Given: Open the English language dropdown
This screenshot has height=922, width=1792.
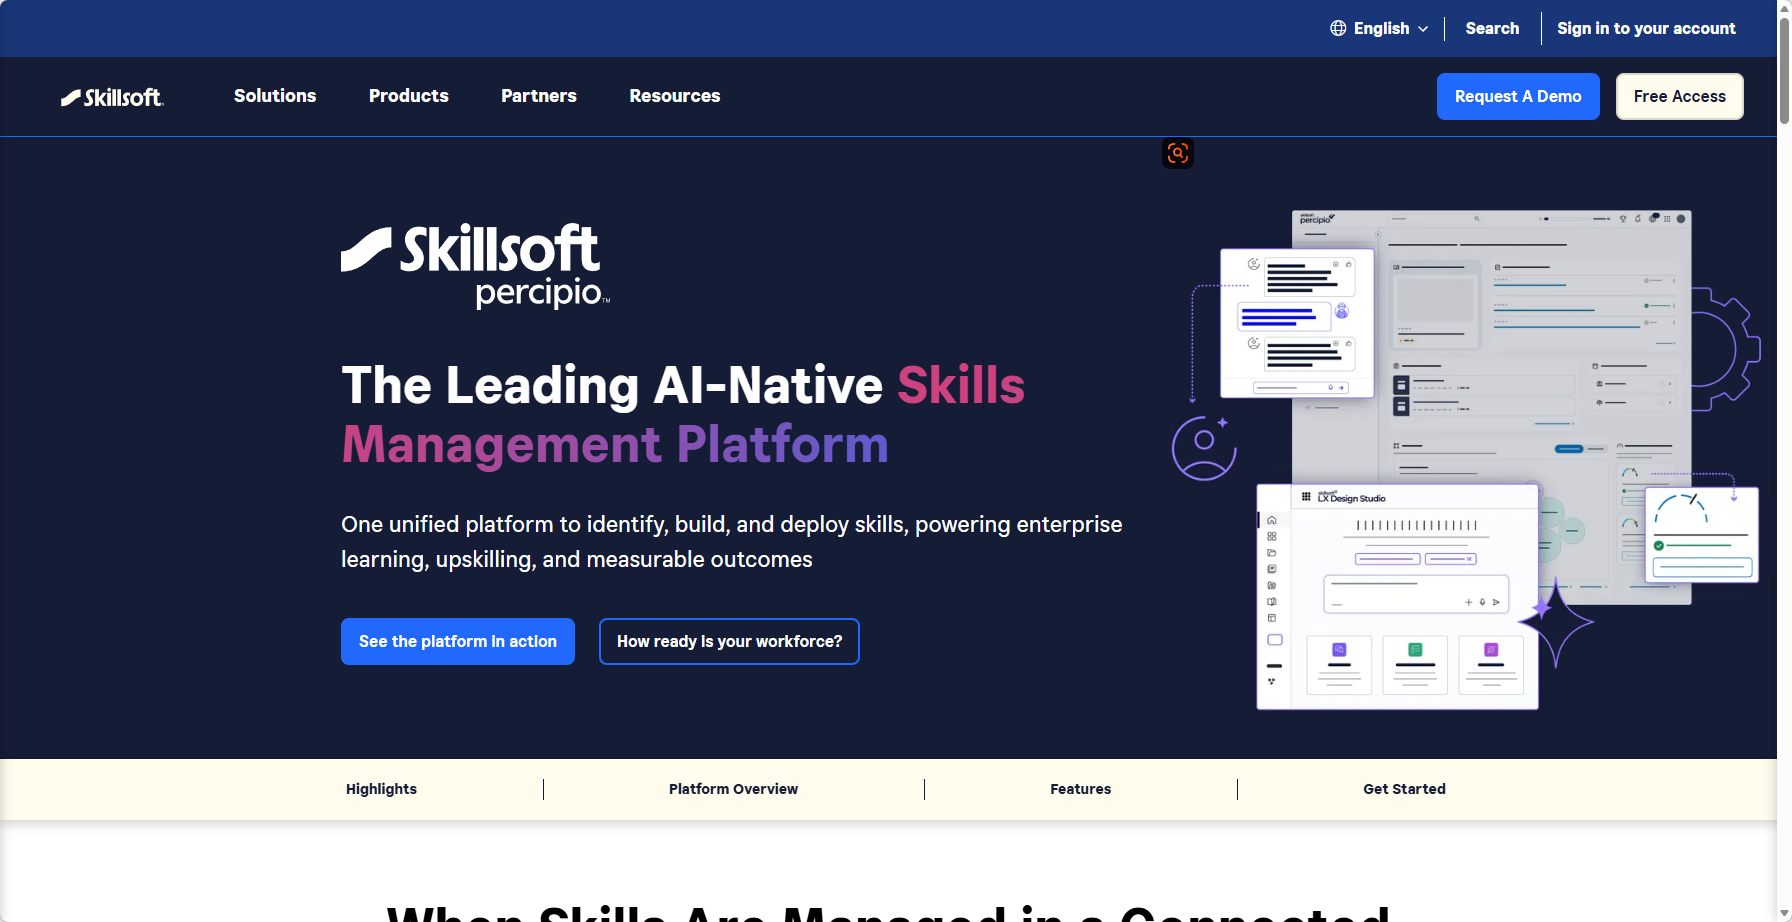Looking at the screenshot, I should coord(1380,28).
